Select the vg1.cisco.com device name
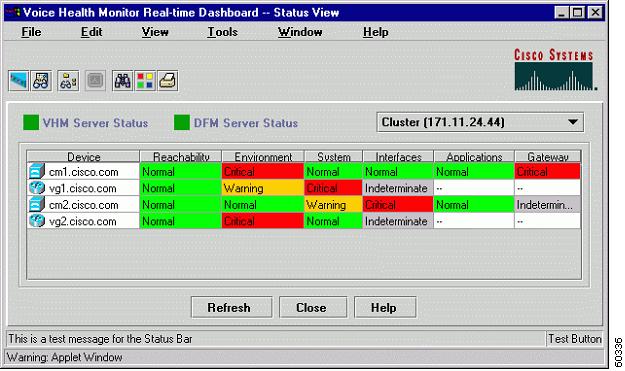625x371 pixels. point(83,188)
